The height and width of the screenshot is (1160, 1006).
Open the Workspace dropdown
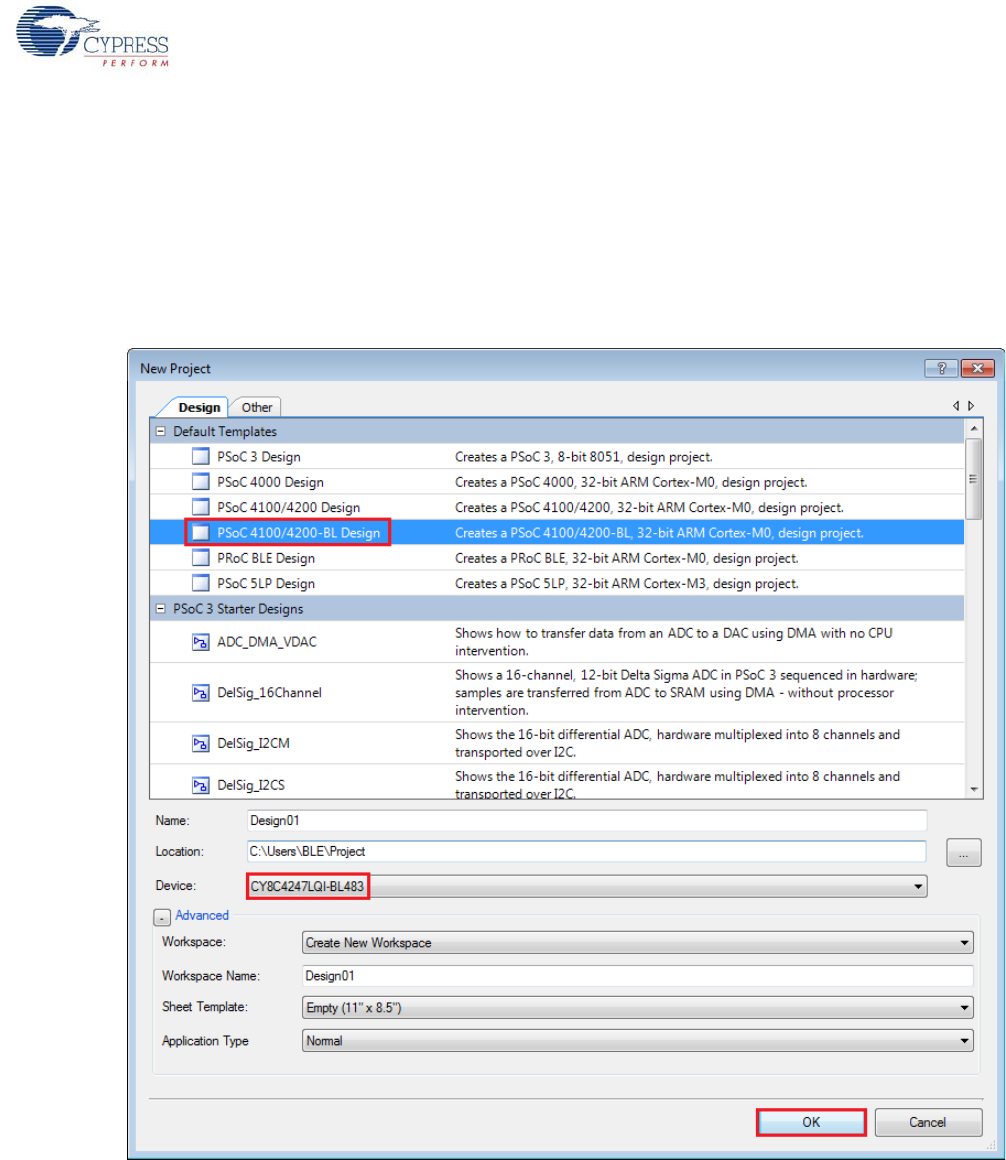pos(965,942)
